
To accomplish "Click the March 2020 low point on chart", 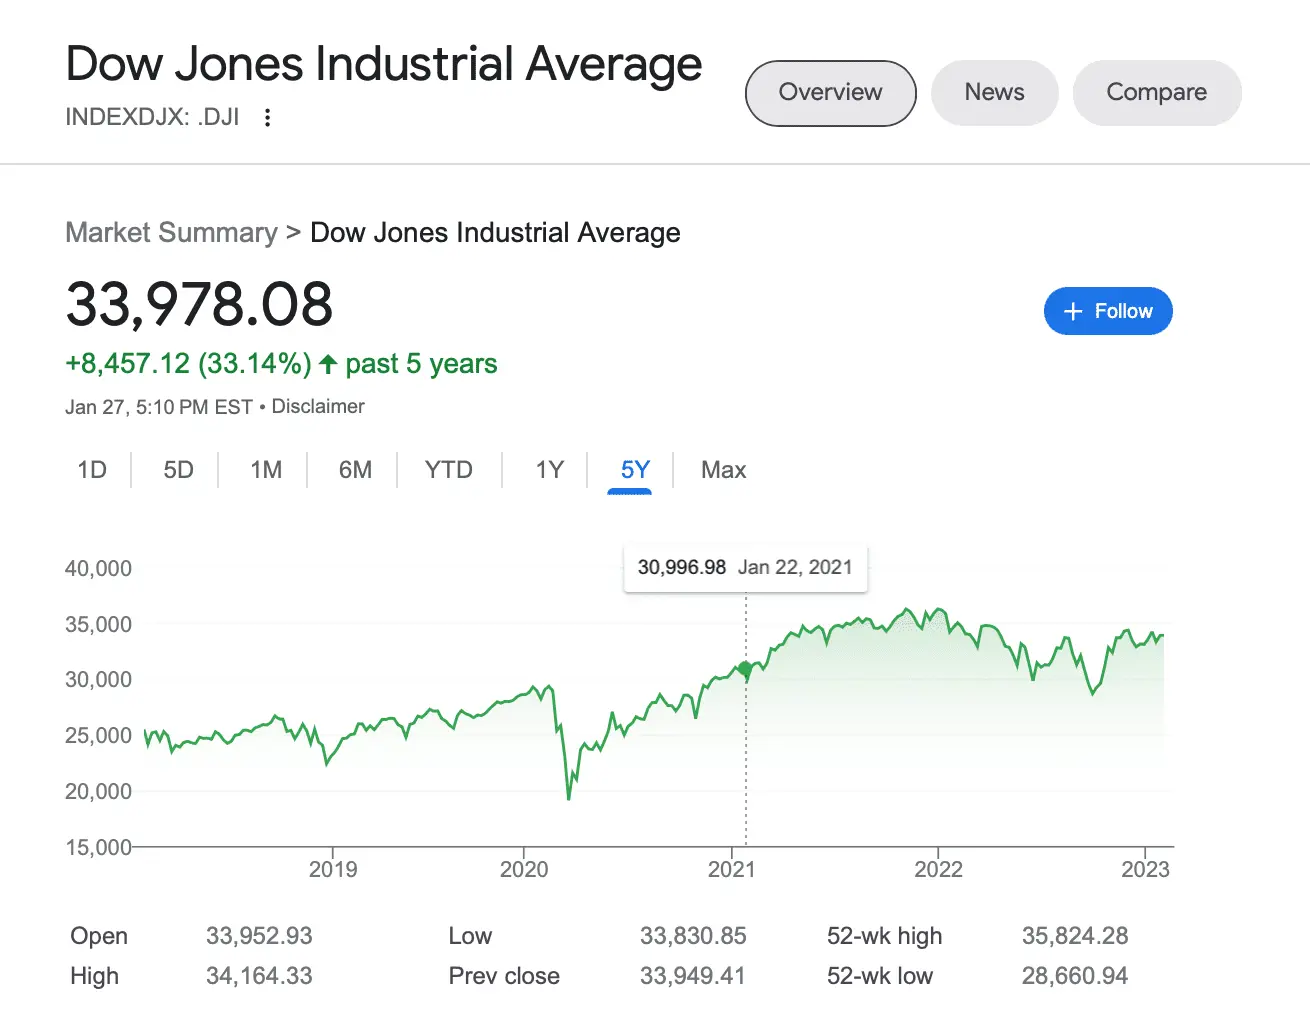I will click(x=569, y=797).
